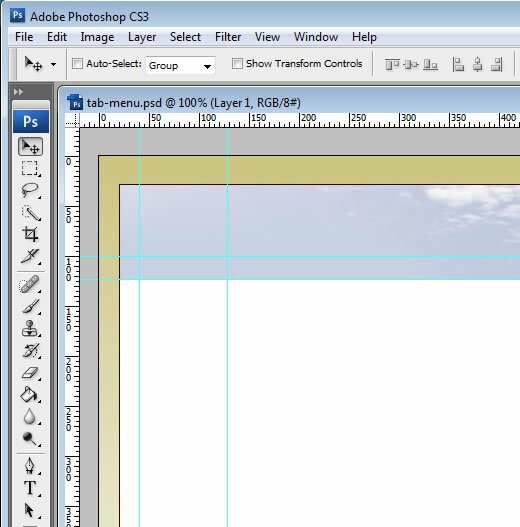Viewport: 520px width, 527px height.
Task: Open the Edit menu
Action: [57, 37]
